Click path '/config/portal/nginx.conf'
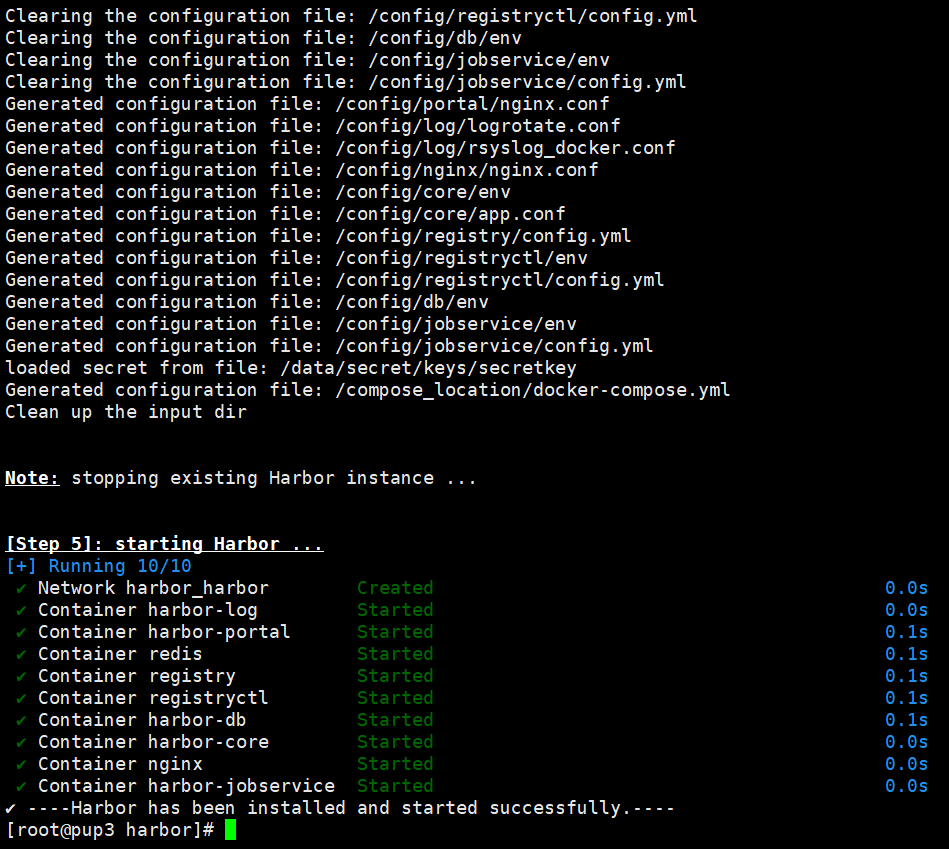 pos(472,103)
